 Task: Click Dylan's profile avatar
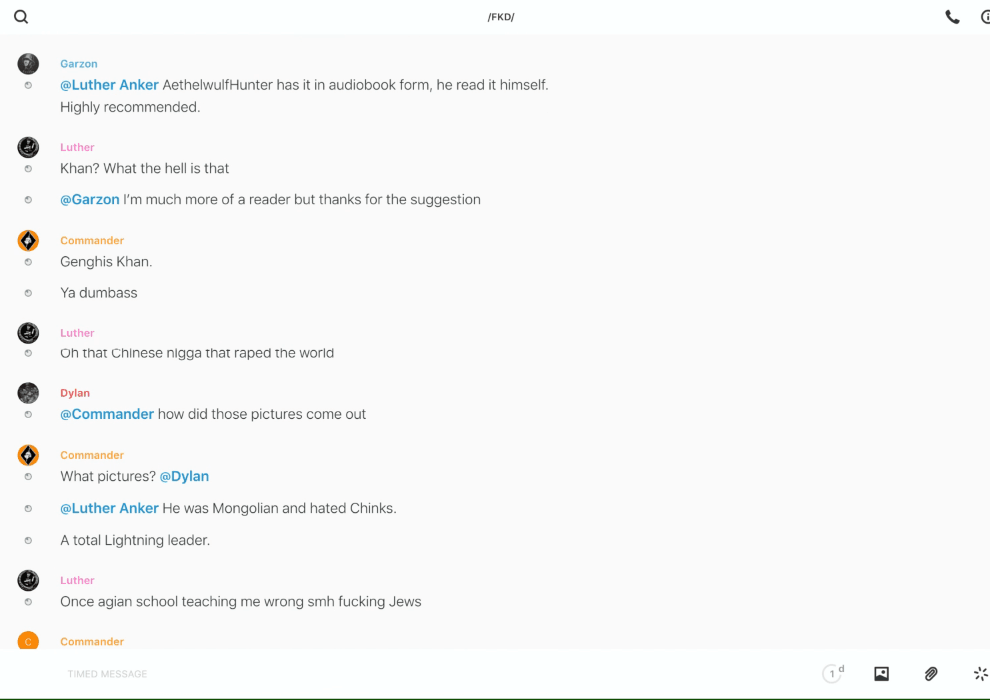[28, 393]
